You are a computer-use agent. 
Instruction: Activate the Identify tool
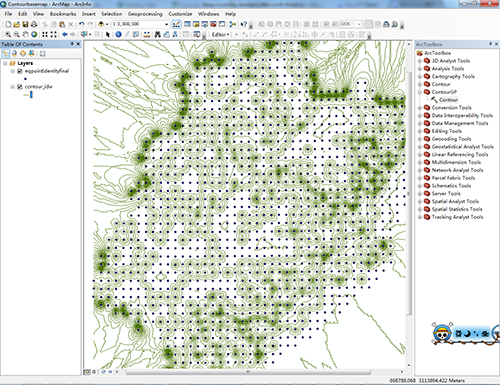pos(118,34)
